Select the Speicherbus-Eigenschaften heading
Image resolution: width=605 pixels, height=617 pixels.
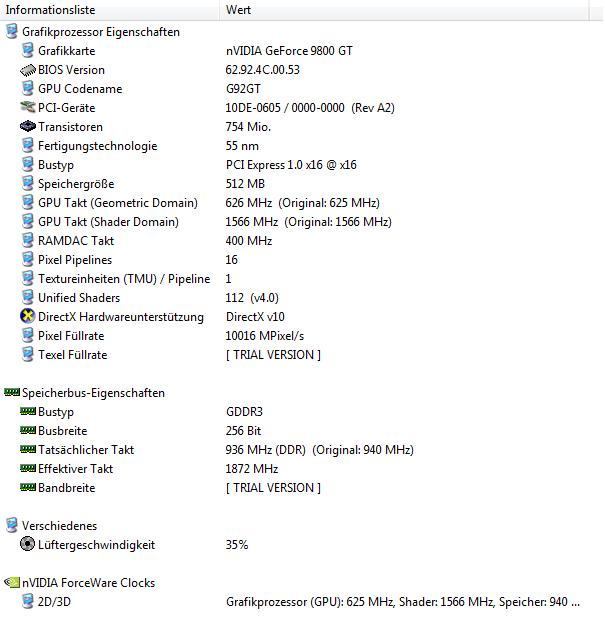tap(93, 393)
